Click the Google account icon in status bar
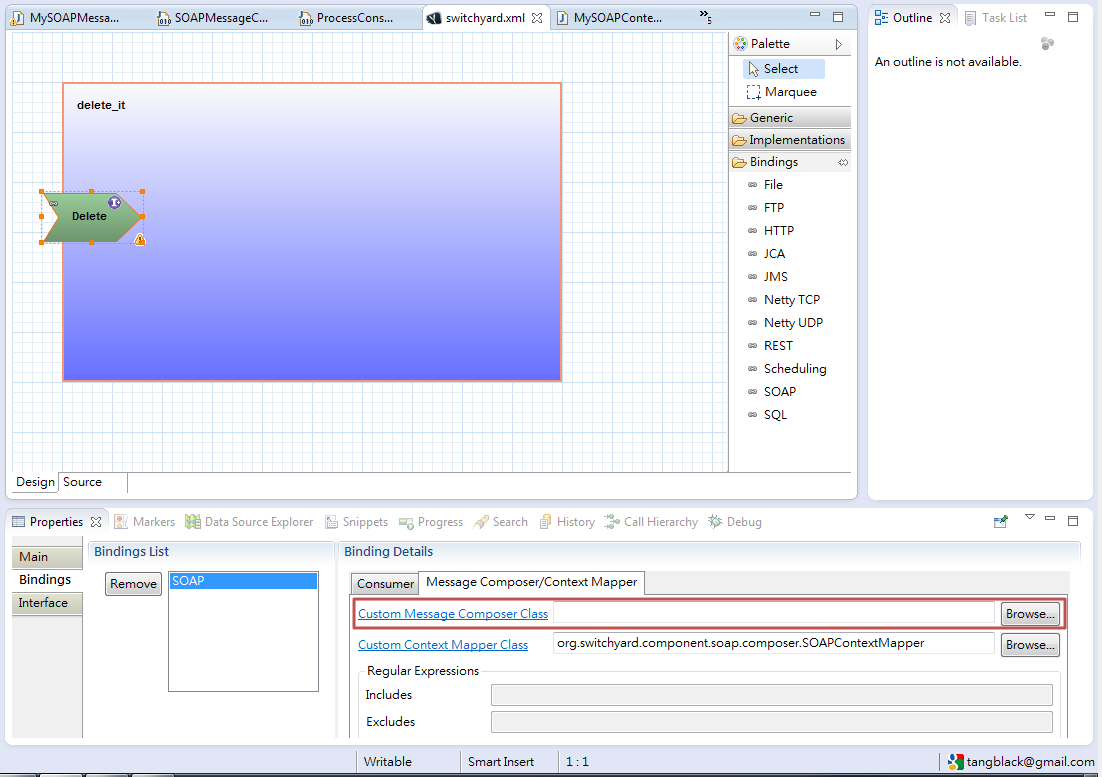The height and width of the screenshot is (777, 1102). [x=955, y=762]
